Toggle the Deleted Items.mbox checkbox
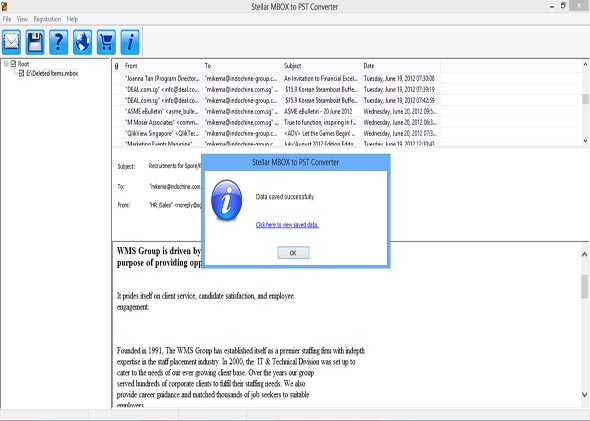The height and width of the screenshot is (421, 590). pos(21,73)
